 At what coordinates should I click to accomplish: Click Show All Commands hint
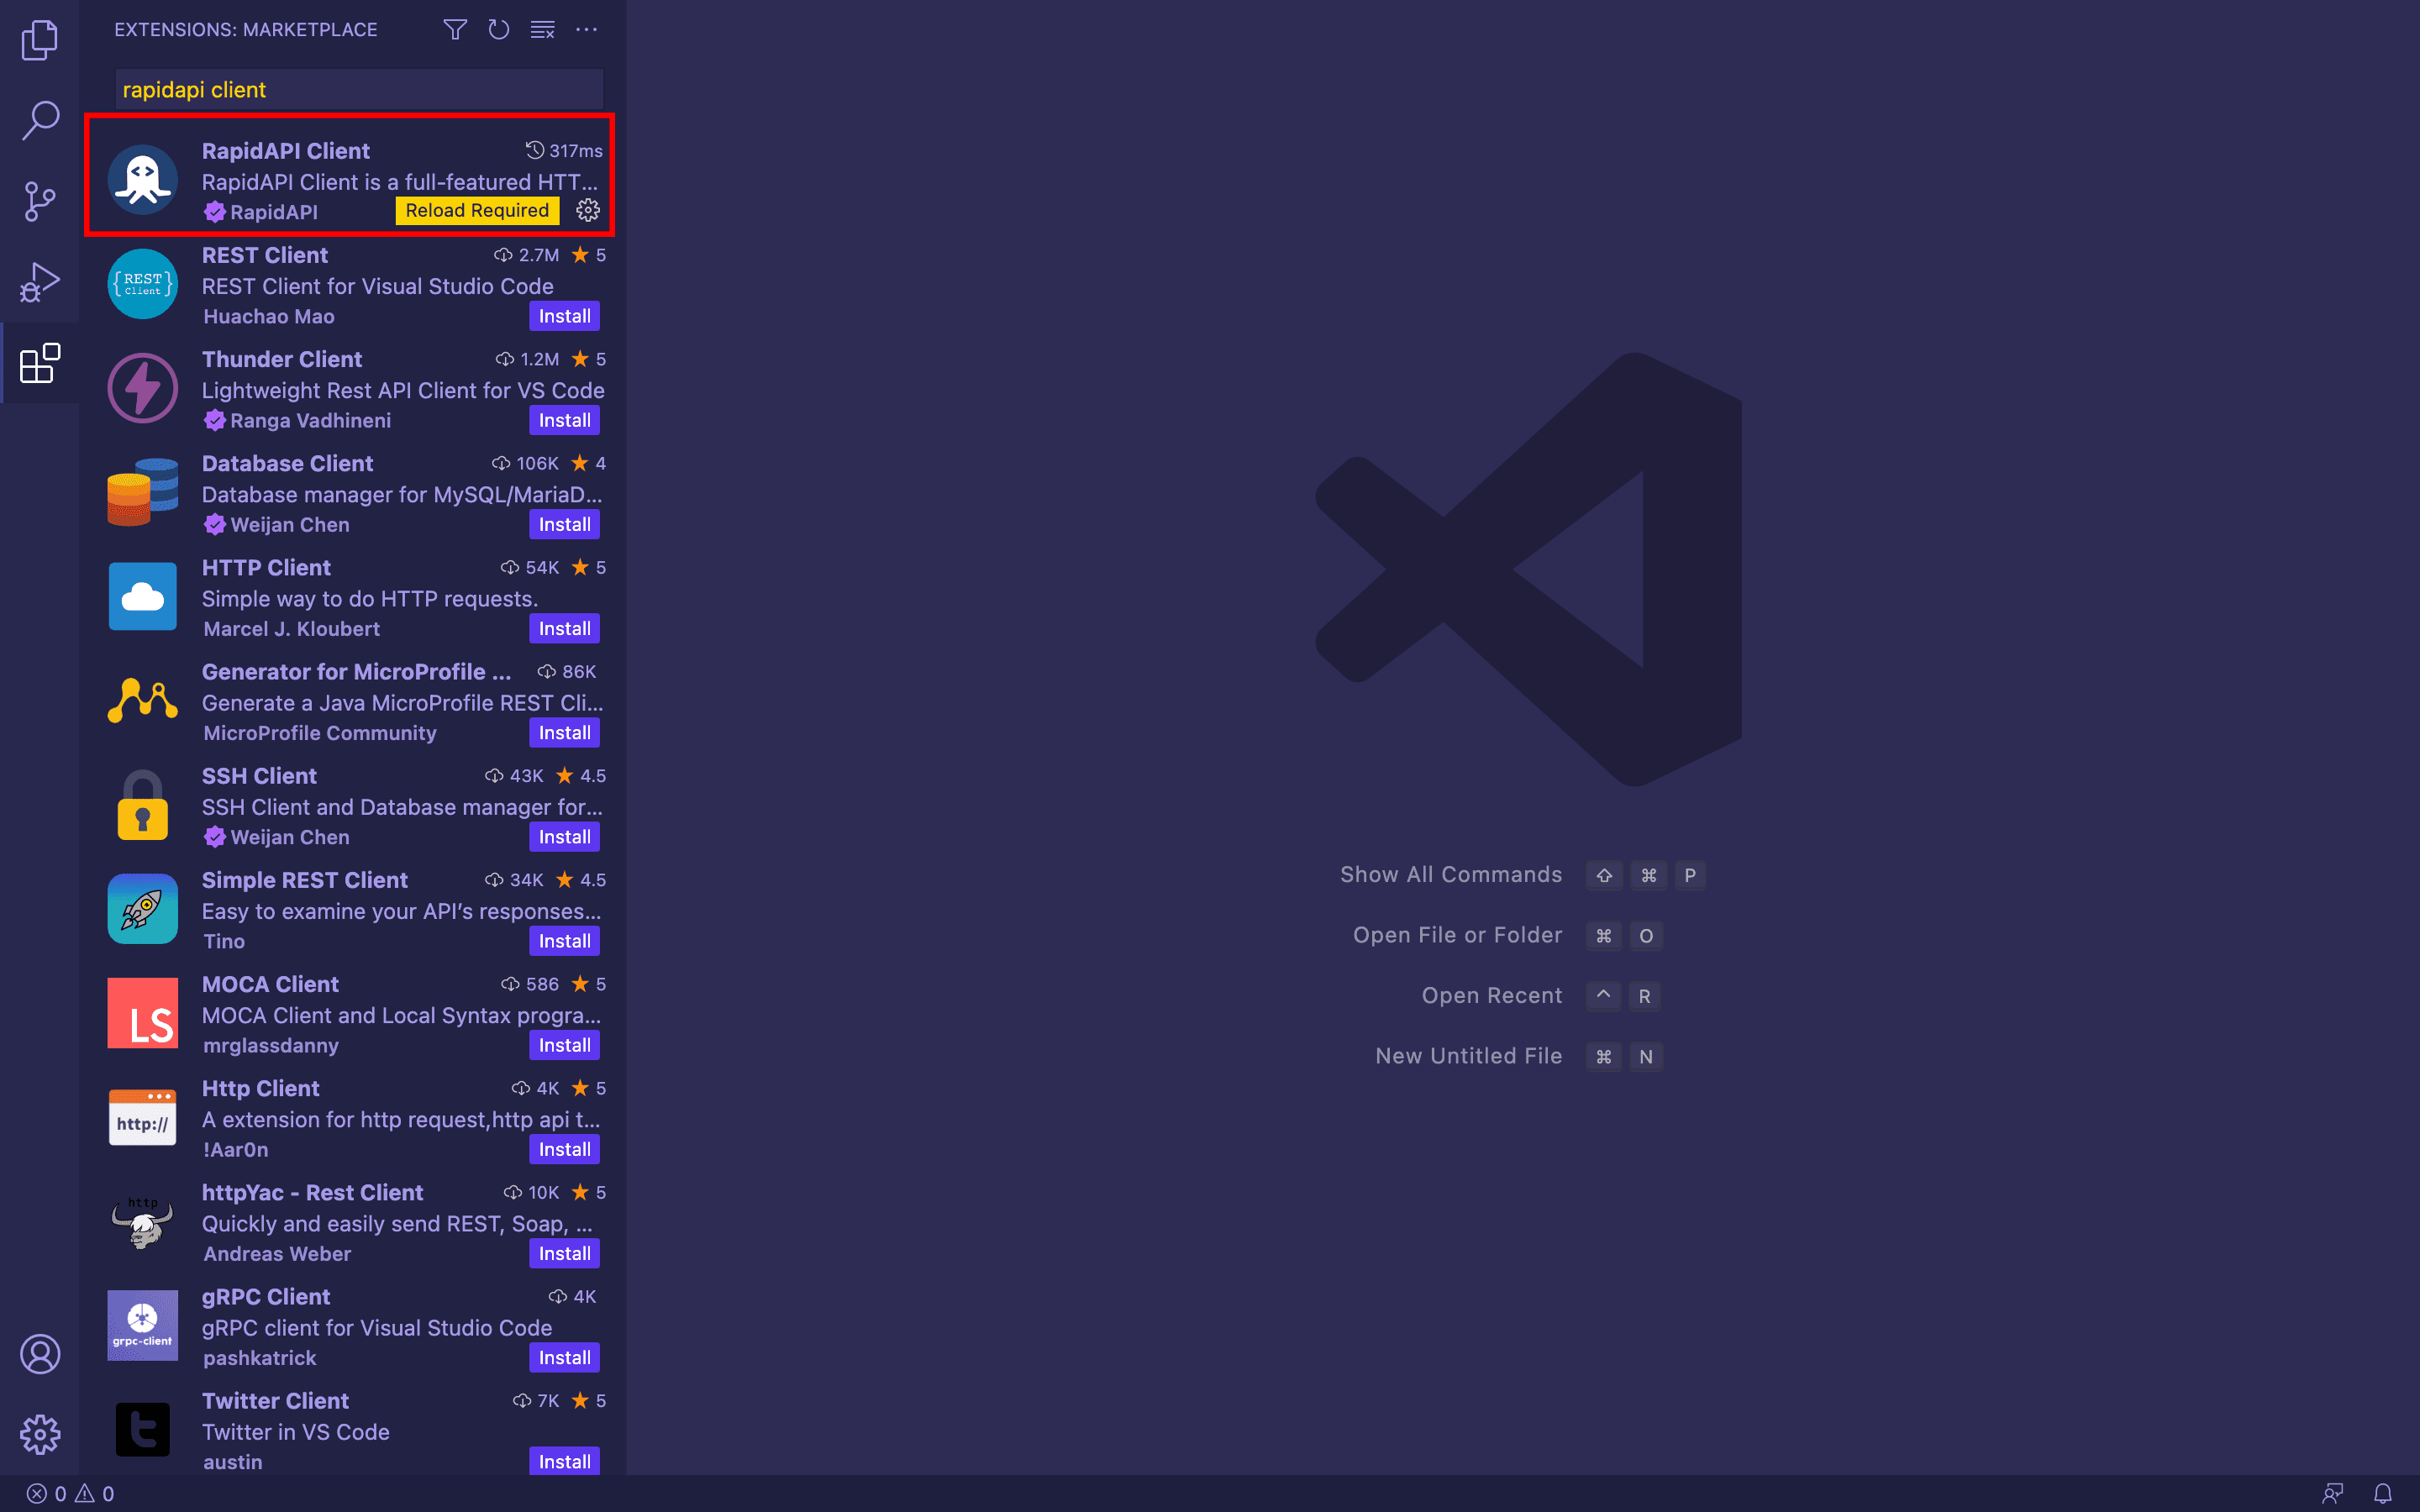(1451, 874)
